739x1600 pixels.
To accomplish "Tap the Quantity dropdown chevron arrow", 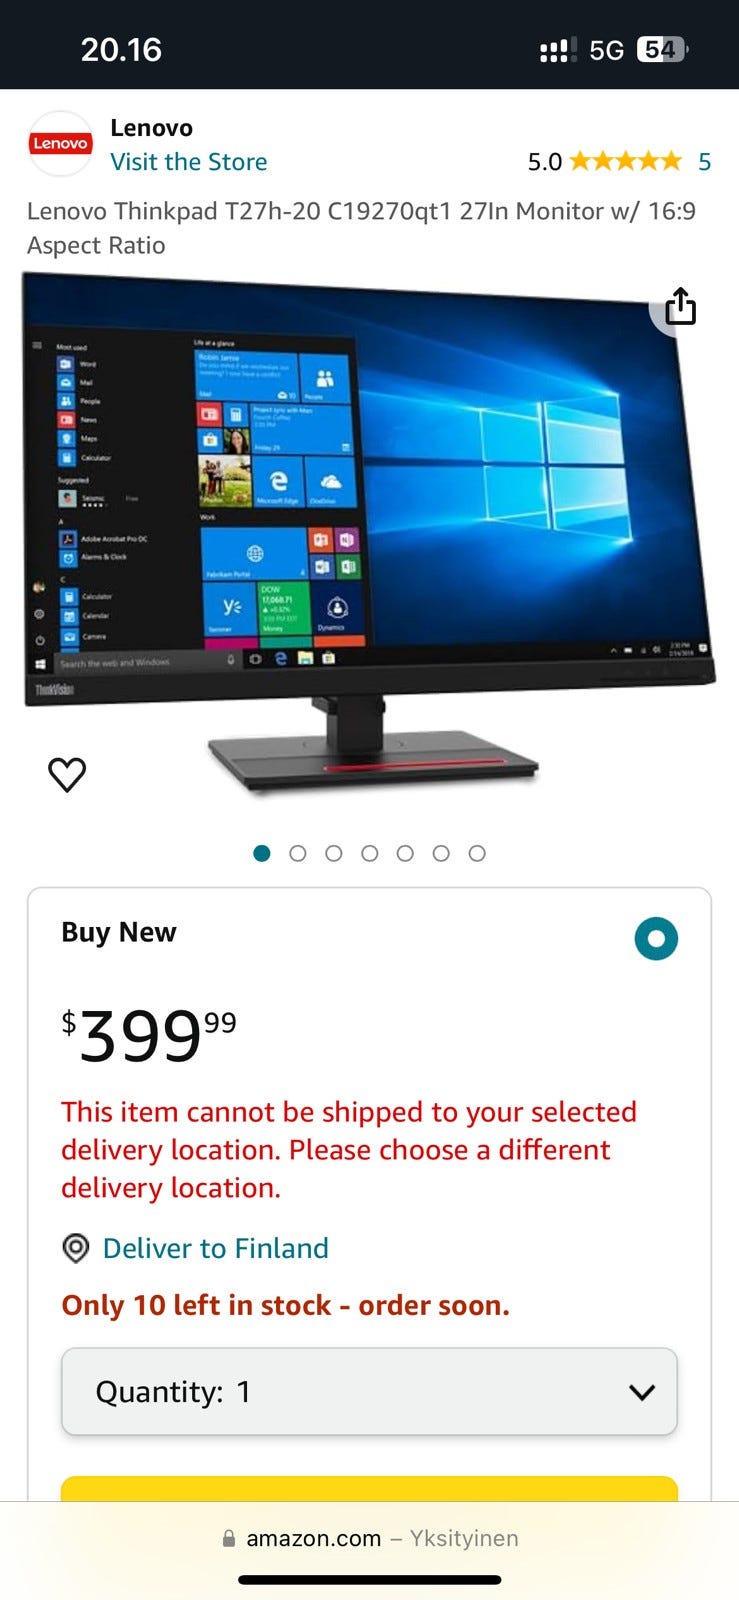I will pos(641,1392).
